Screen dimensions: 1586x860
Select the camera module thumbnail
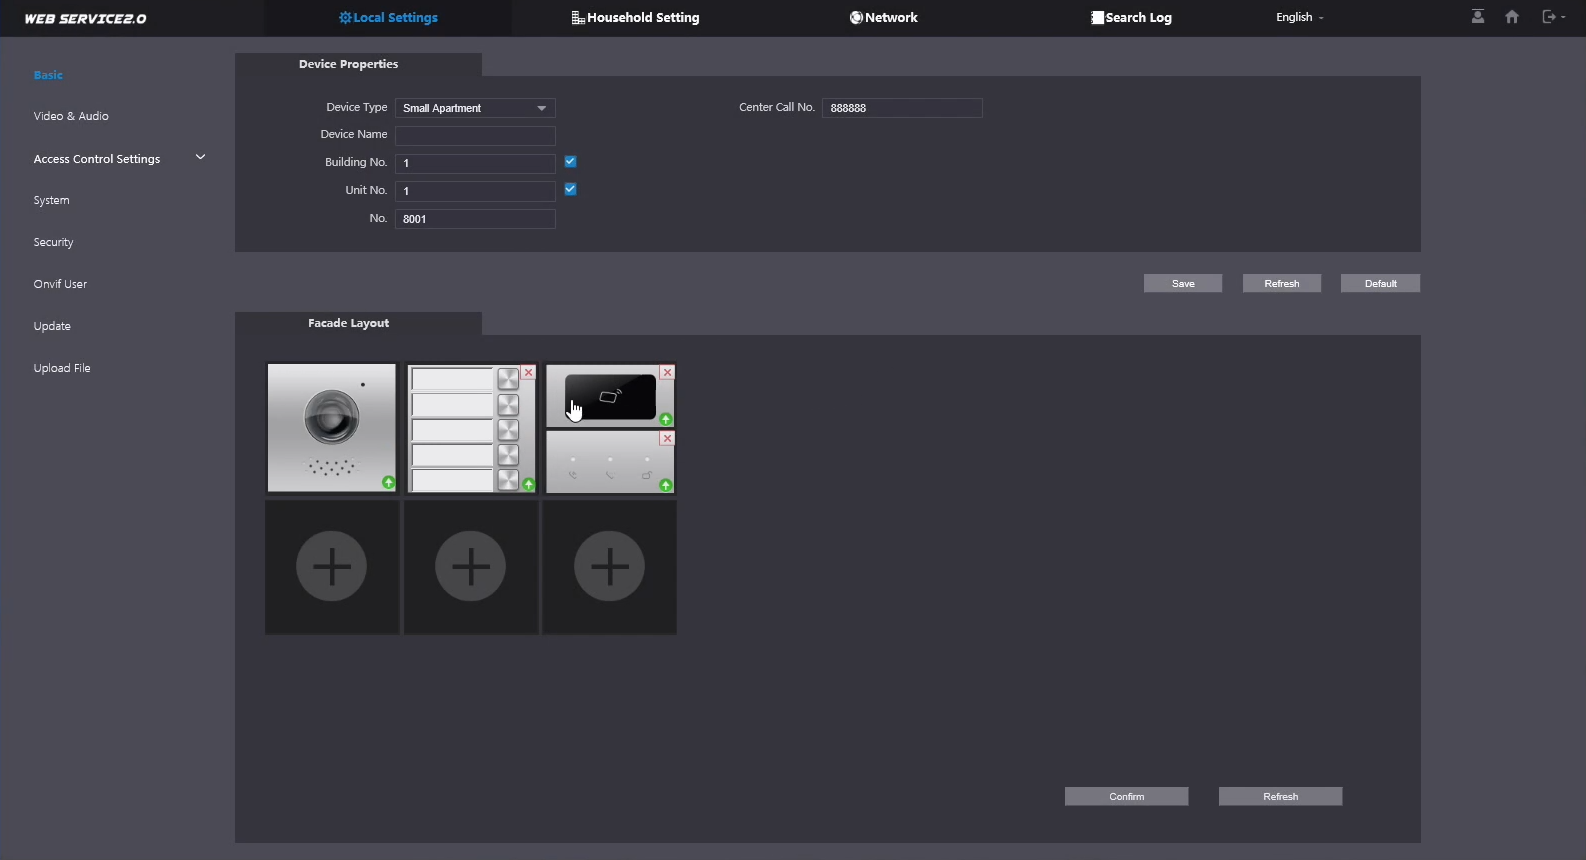click(x=331, y=427)
